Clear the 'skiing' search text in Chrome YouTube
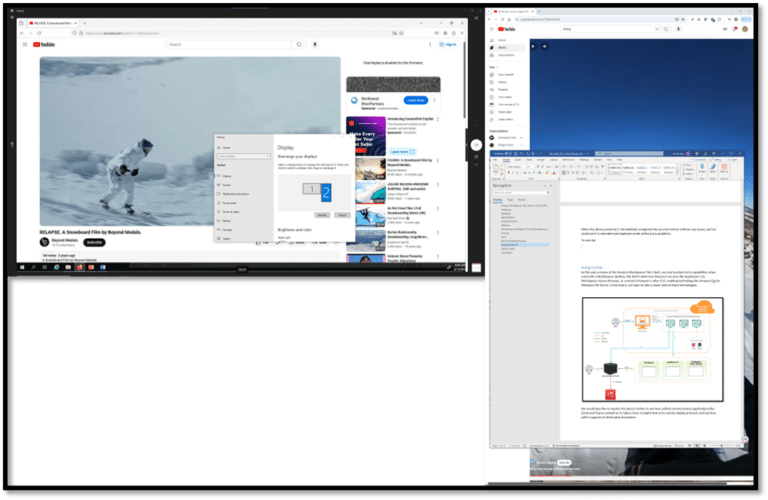The width and height of the screenshot is (768, 500). pos(657,29)
